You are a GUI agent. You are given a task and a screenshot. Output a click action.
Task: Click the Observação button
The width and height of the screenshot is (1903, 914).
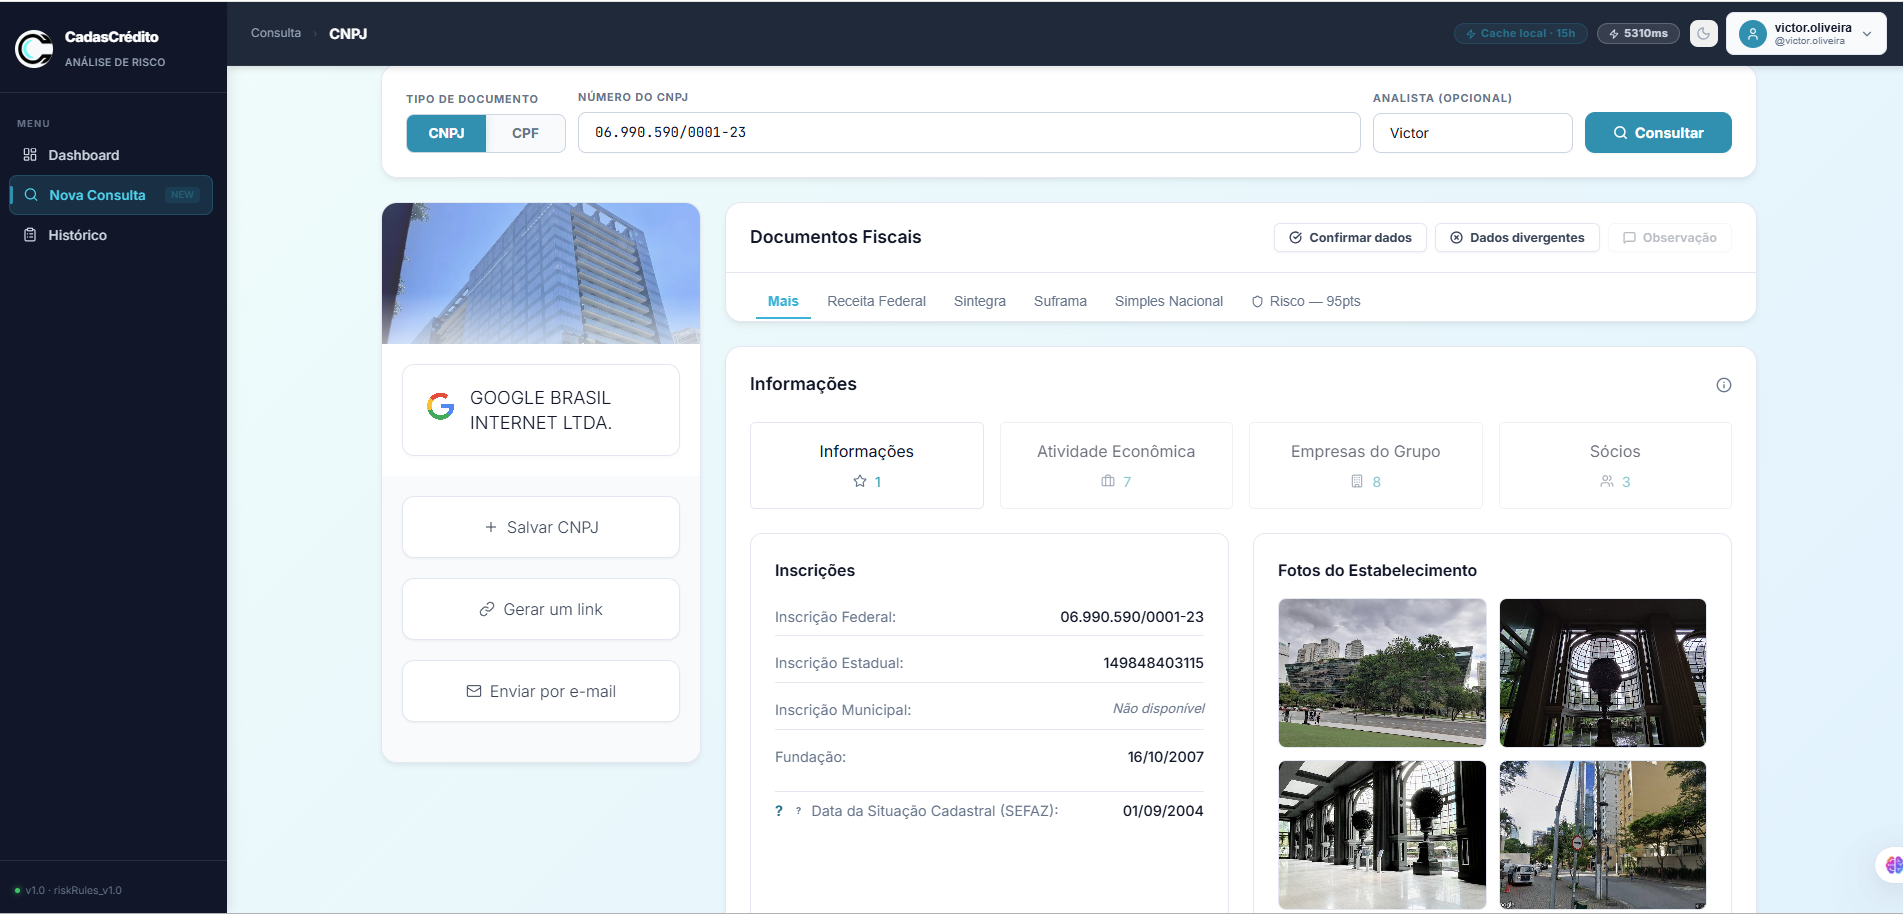(1670, 238)
